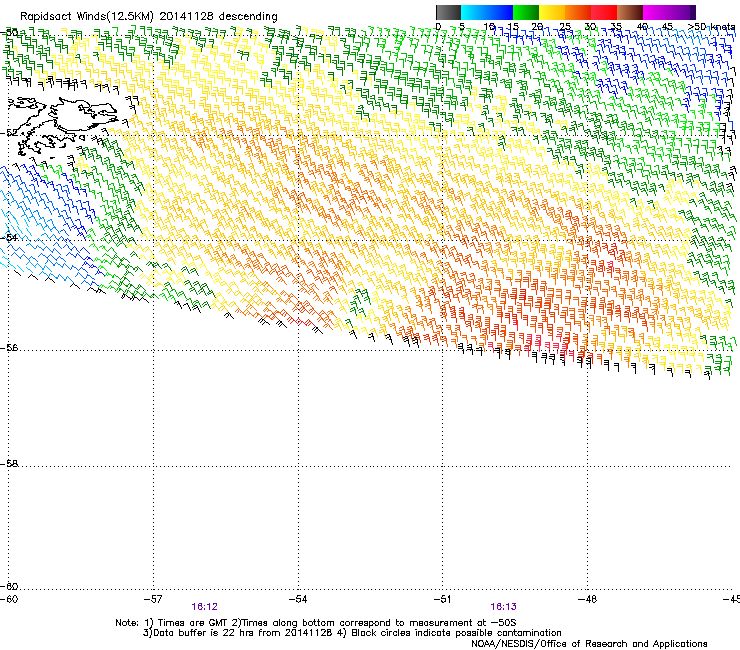This screenshot has height=650, width=740.
Task: Click the -48 longitude label on bottom axis
Action: coord(588,599)
